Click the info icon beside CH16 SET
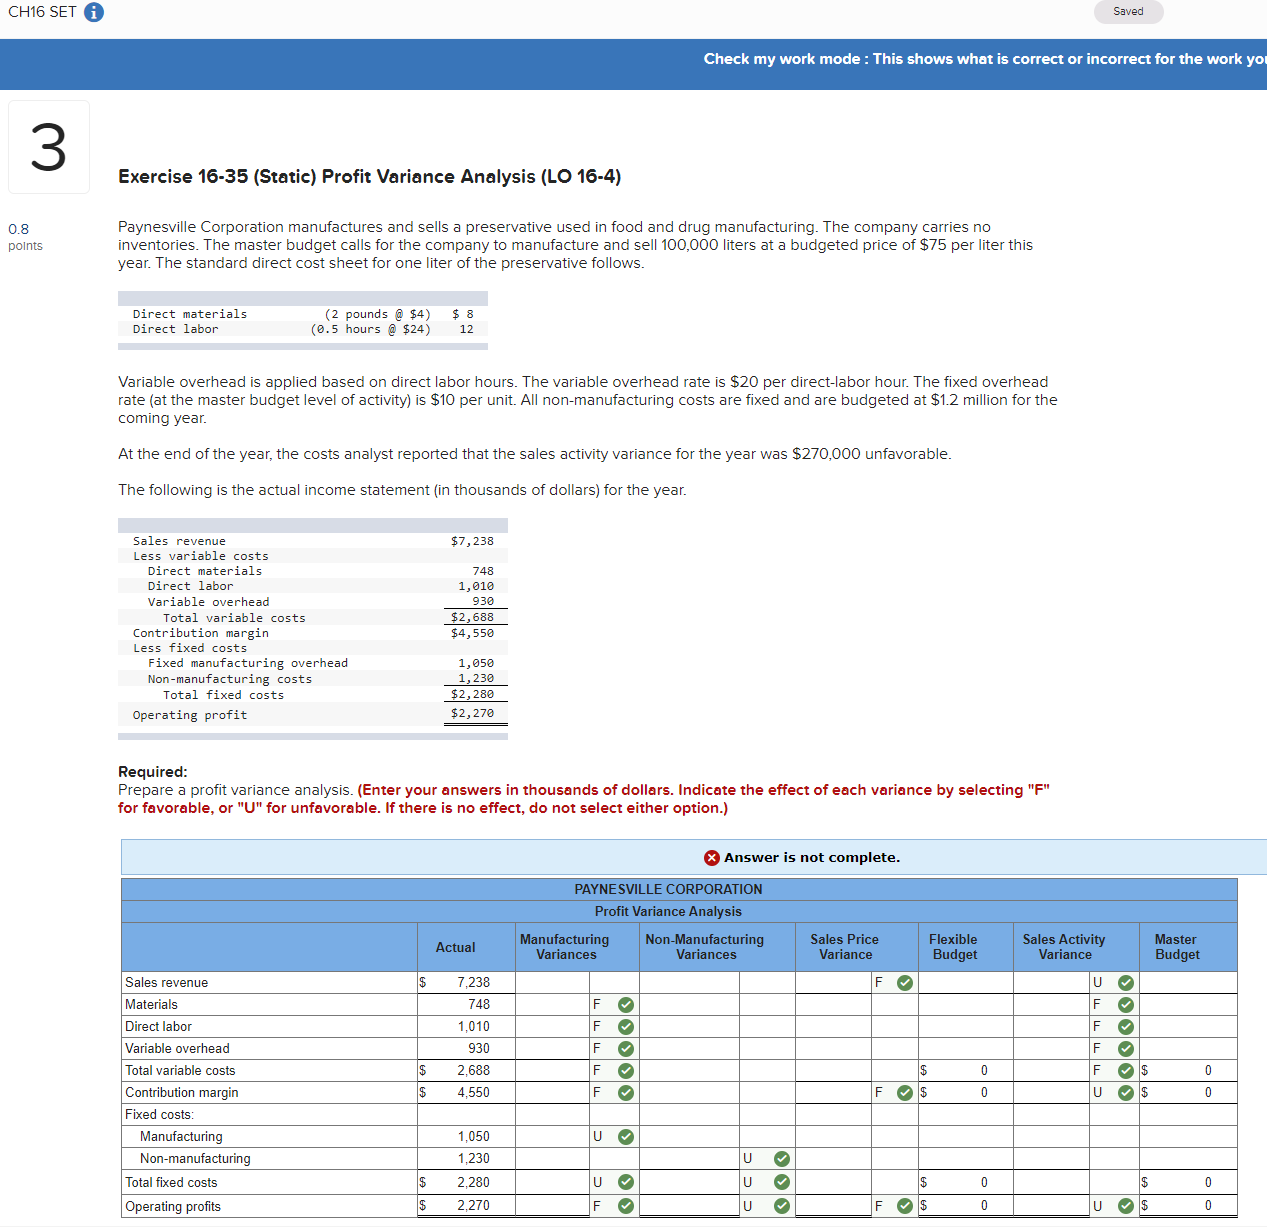 95,13
